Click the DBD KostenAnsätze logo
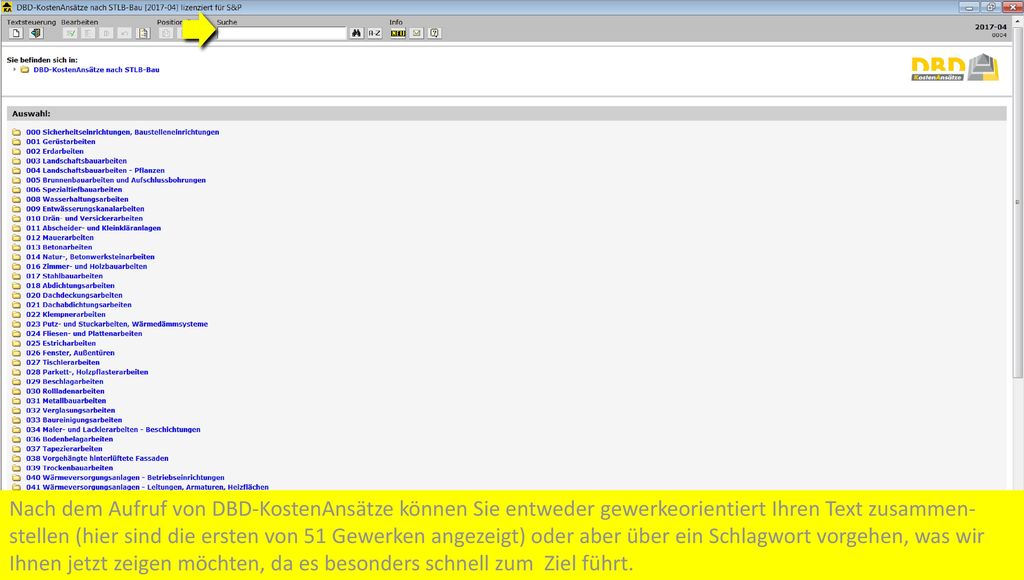 (955, 68)
